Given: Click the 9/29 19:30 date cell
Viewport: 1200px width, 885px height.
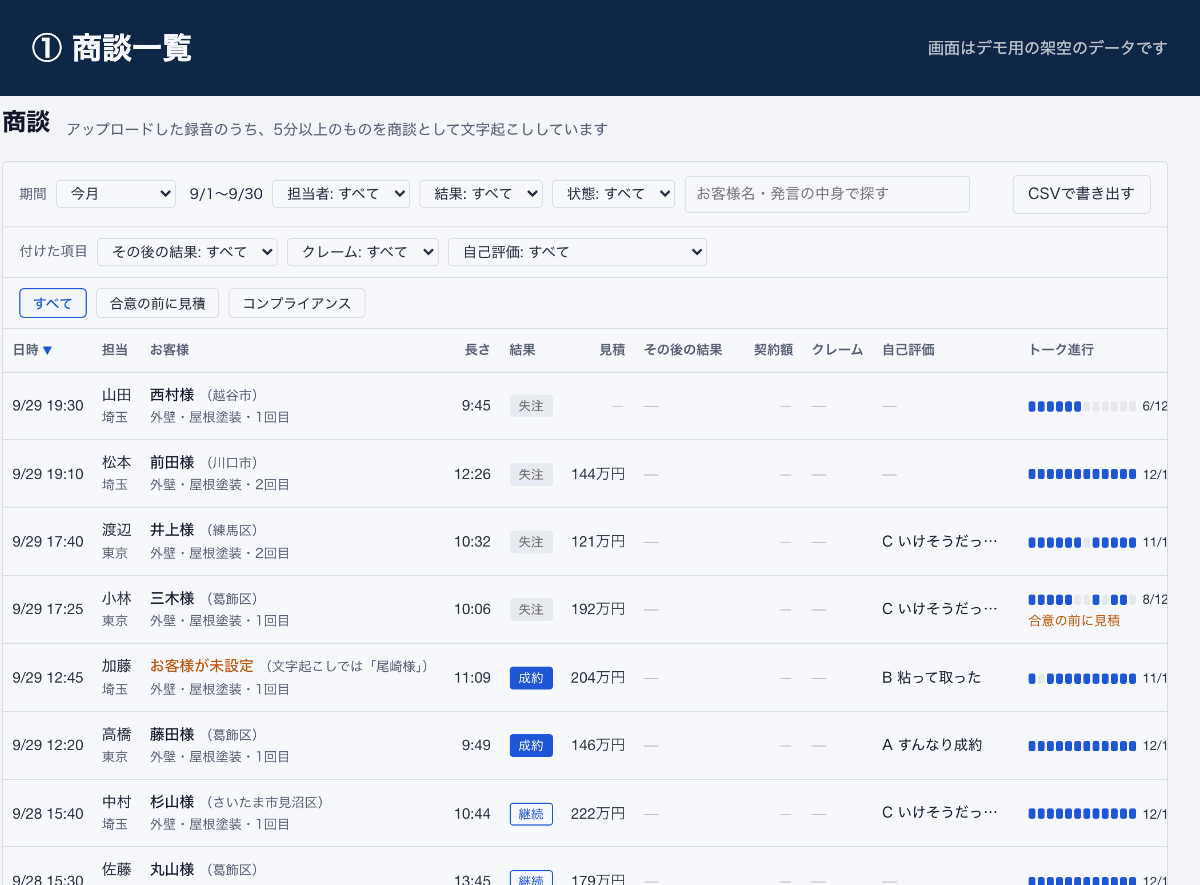Looking at the screenshot, I should point(48,406).
